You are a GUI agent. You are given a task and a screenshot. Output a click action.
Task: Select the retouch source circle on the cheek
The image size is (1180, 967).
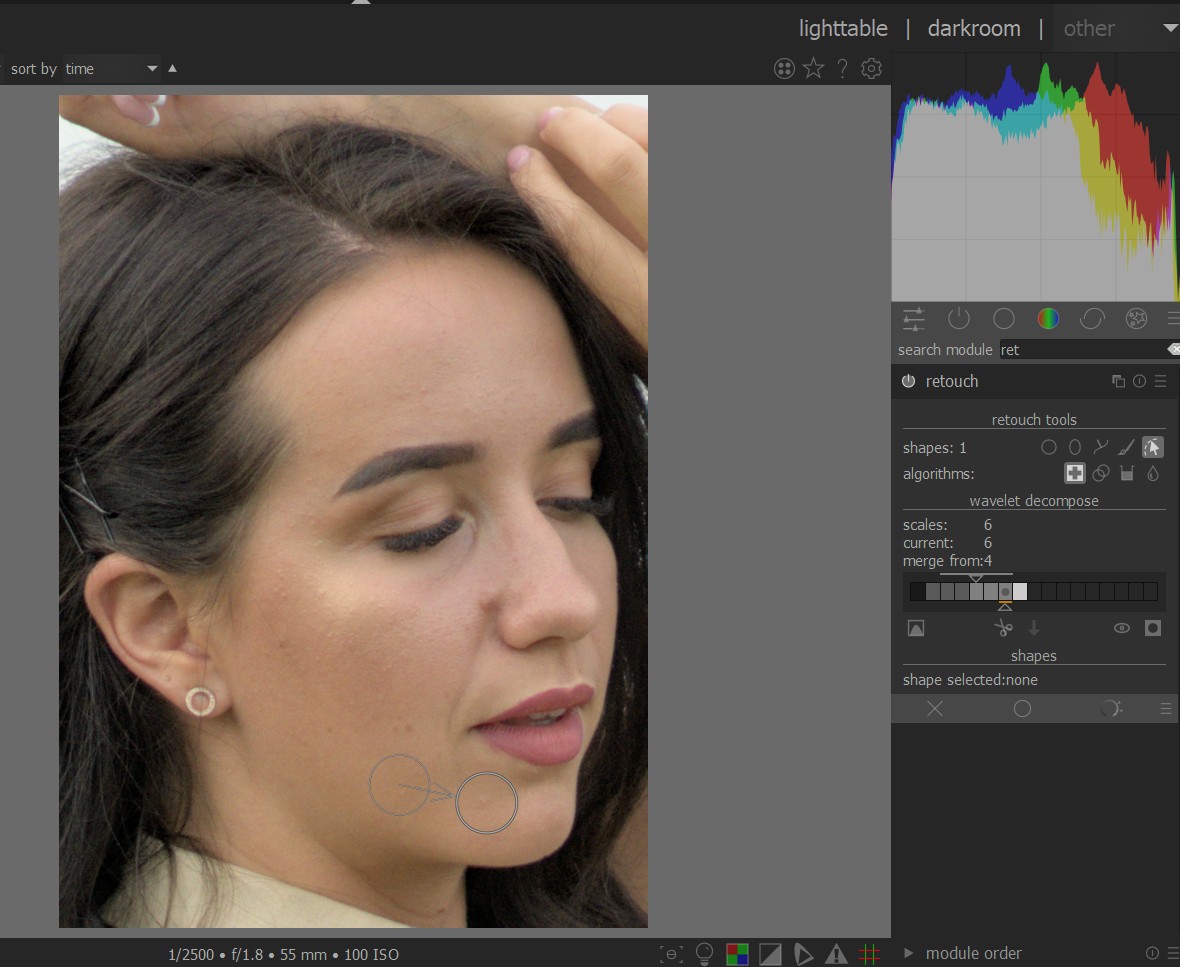pyautogui.click(x=400, y=785)
